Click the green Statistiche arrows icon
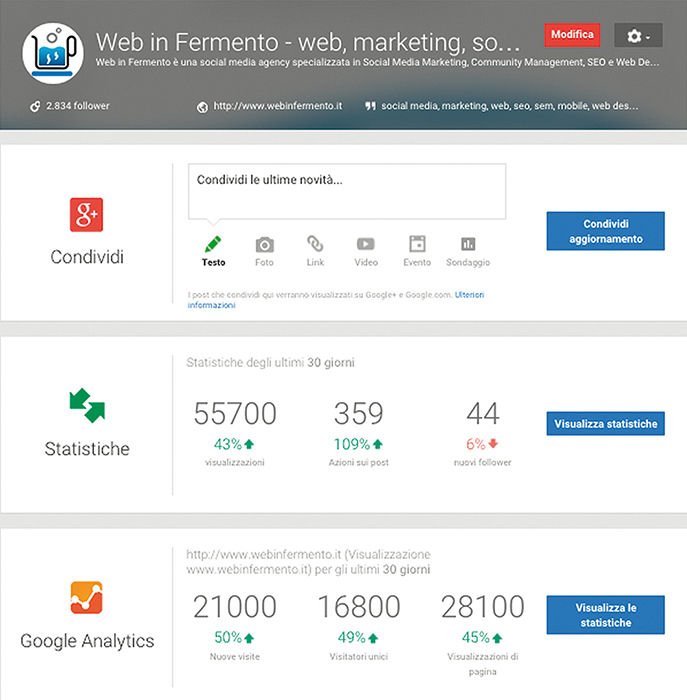This screenshot has height=700, width=687. [x=87, y=405]
